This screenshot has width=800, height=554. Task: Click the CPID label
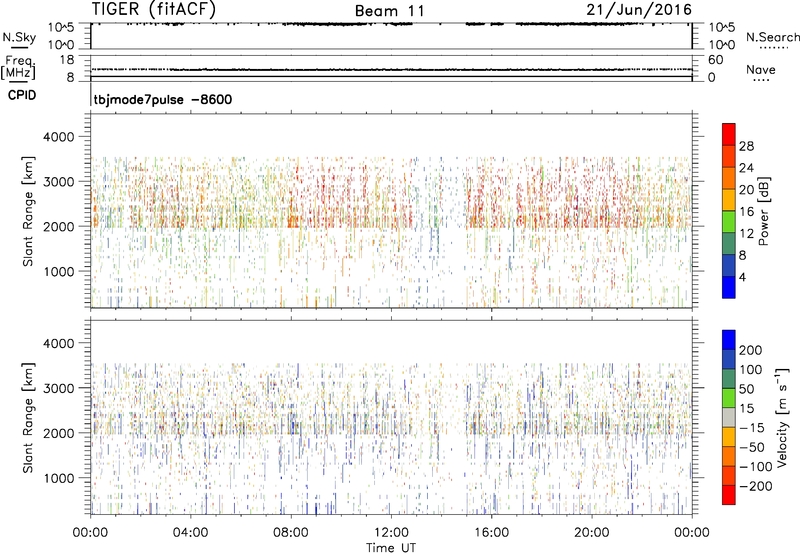point(22,95)
